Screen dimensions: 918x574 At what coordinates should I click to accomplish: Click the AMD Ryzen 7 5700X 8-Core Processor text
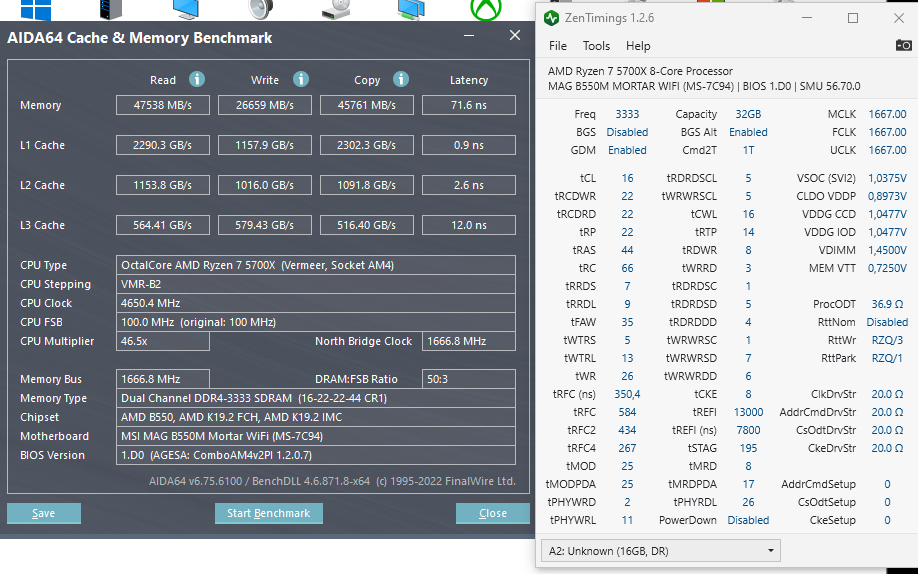point(640,71)
